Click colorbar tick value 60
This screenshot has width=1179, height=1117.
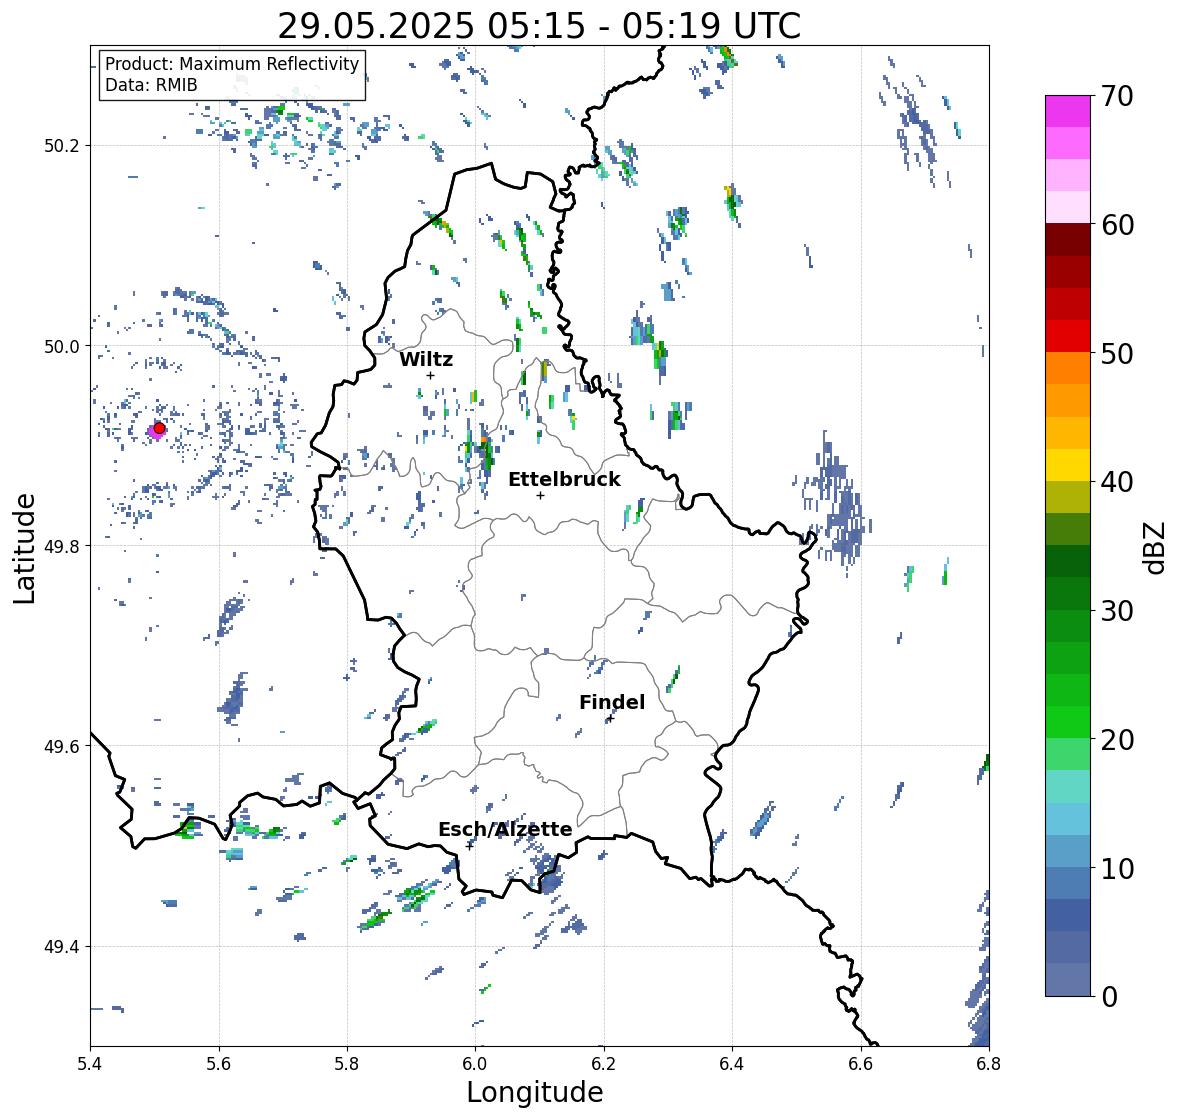(1117, 225)
